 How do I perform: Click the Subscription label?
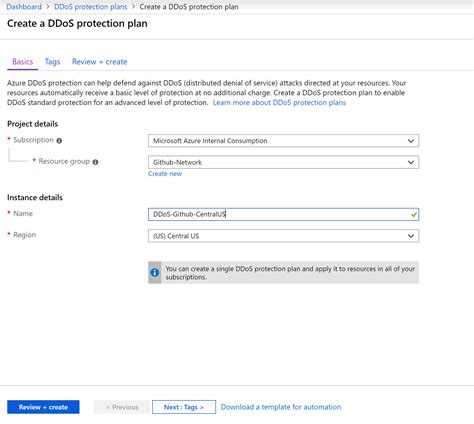coord(33,140)
